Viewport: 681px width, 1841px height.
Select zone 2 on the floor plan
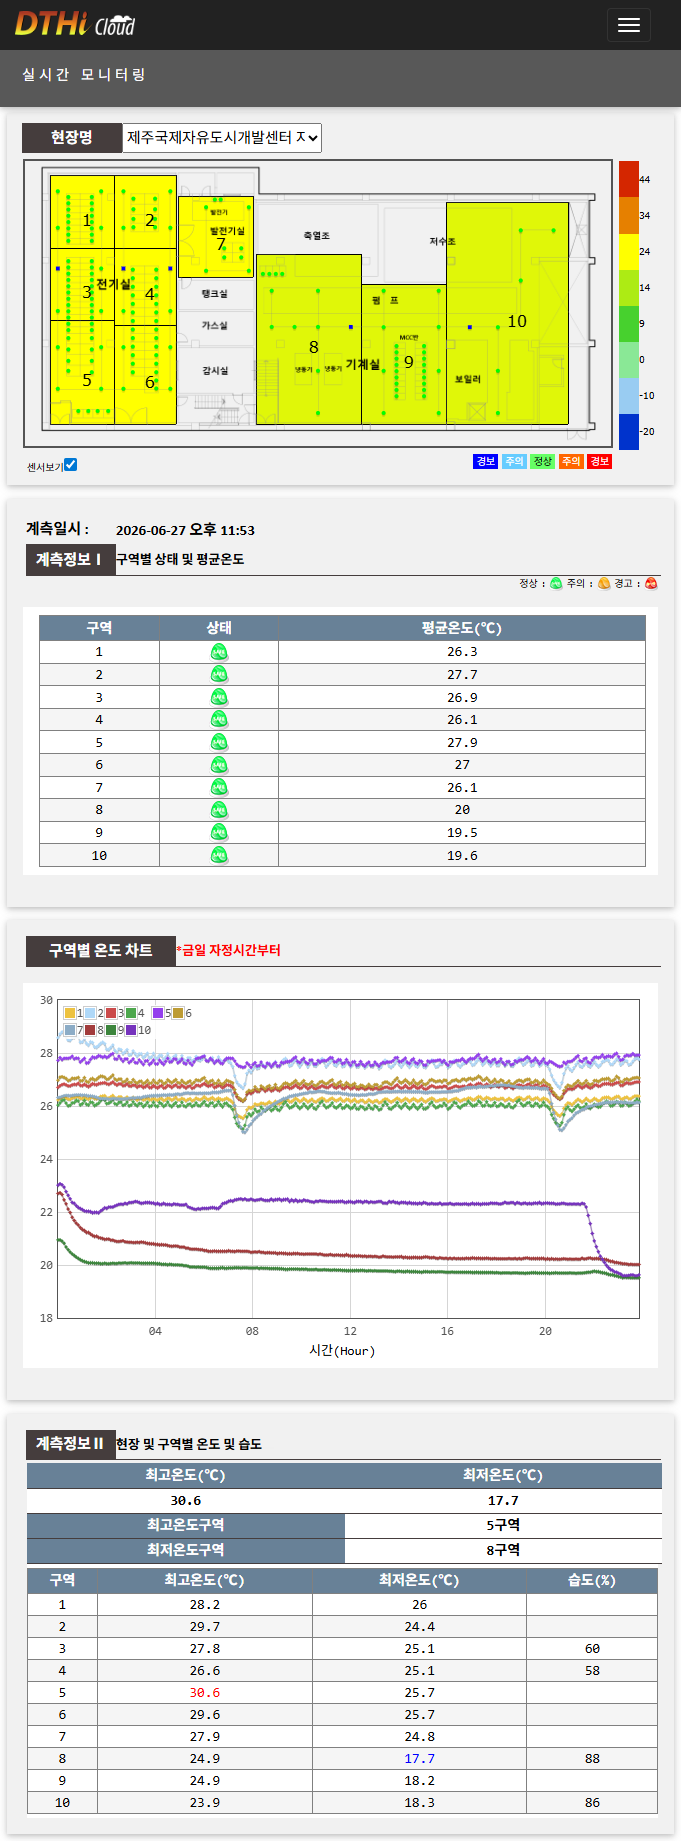pyautogui.click(x=146, y=212)
